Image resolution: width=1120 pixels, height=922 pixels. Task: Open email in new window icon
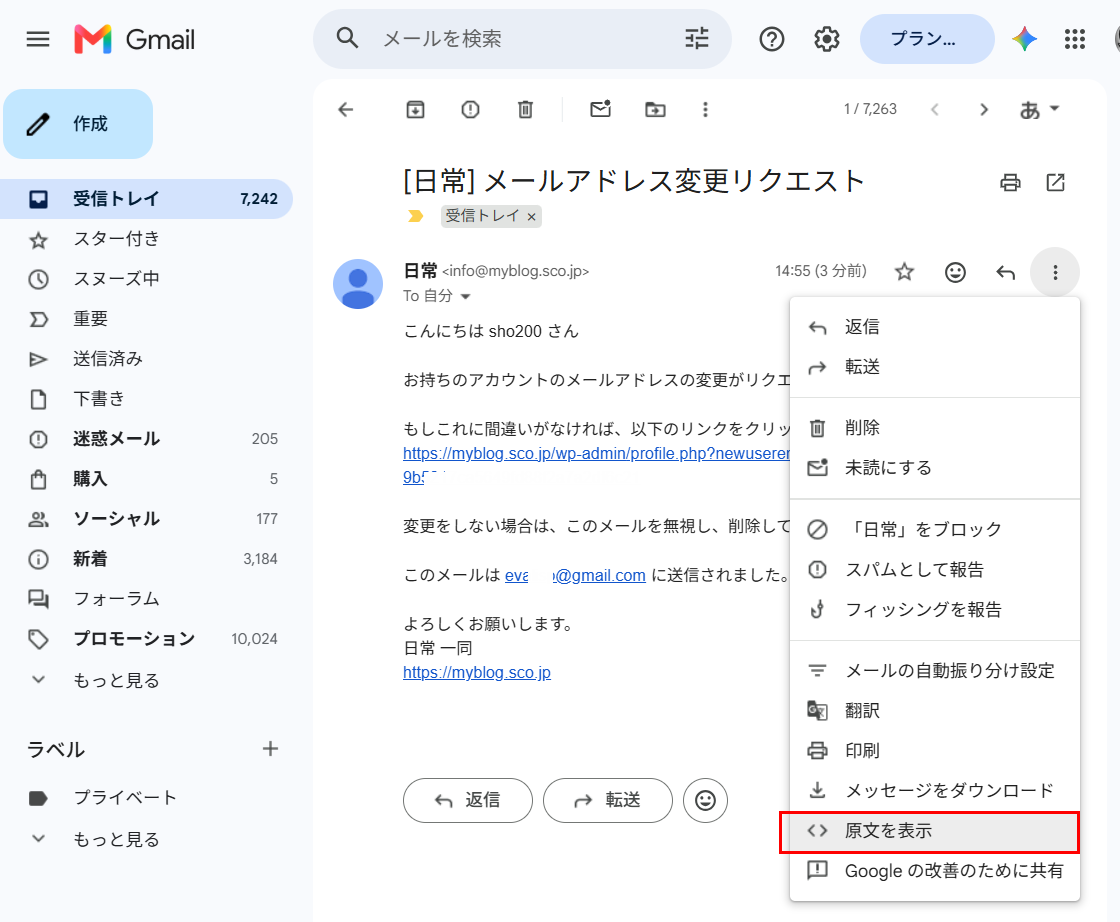tap(1055, 183)
